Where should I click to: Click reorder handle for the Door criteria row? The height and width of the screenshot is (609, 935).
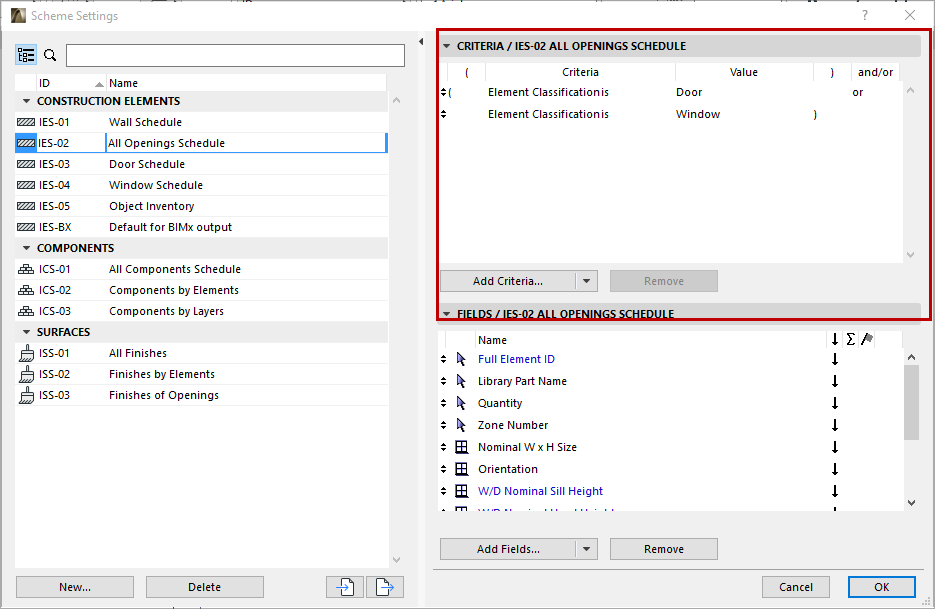pos(443,92)
